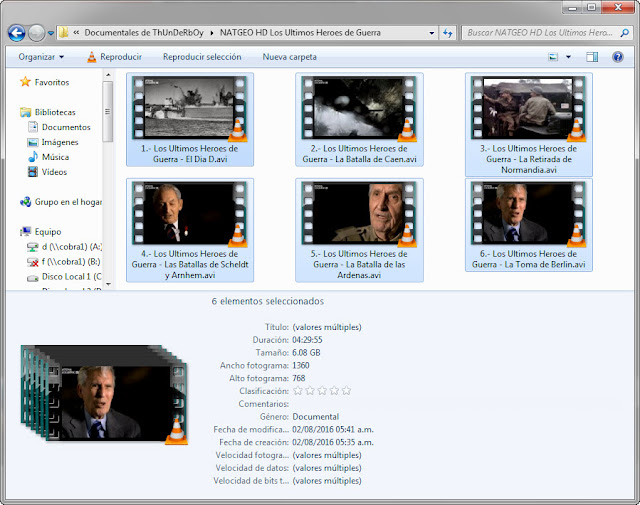
Task: Open the Música library
Action: click(56, 157)
